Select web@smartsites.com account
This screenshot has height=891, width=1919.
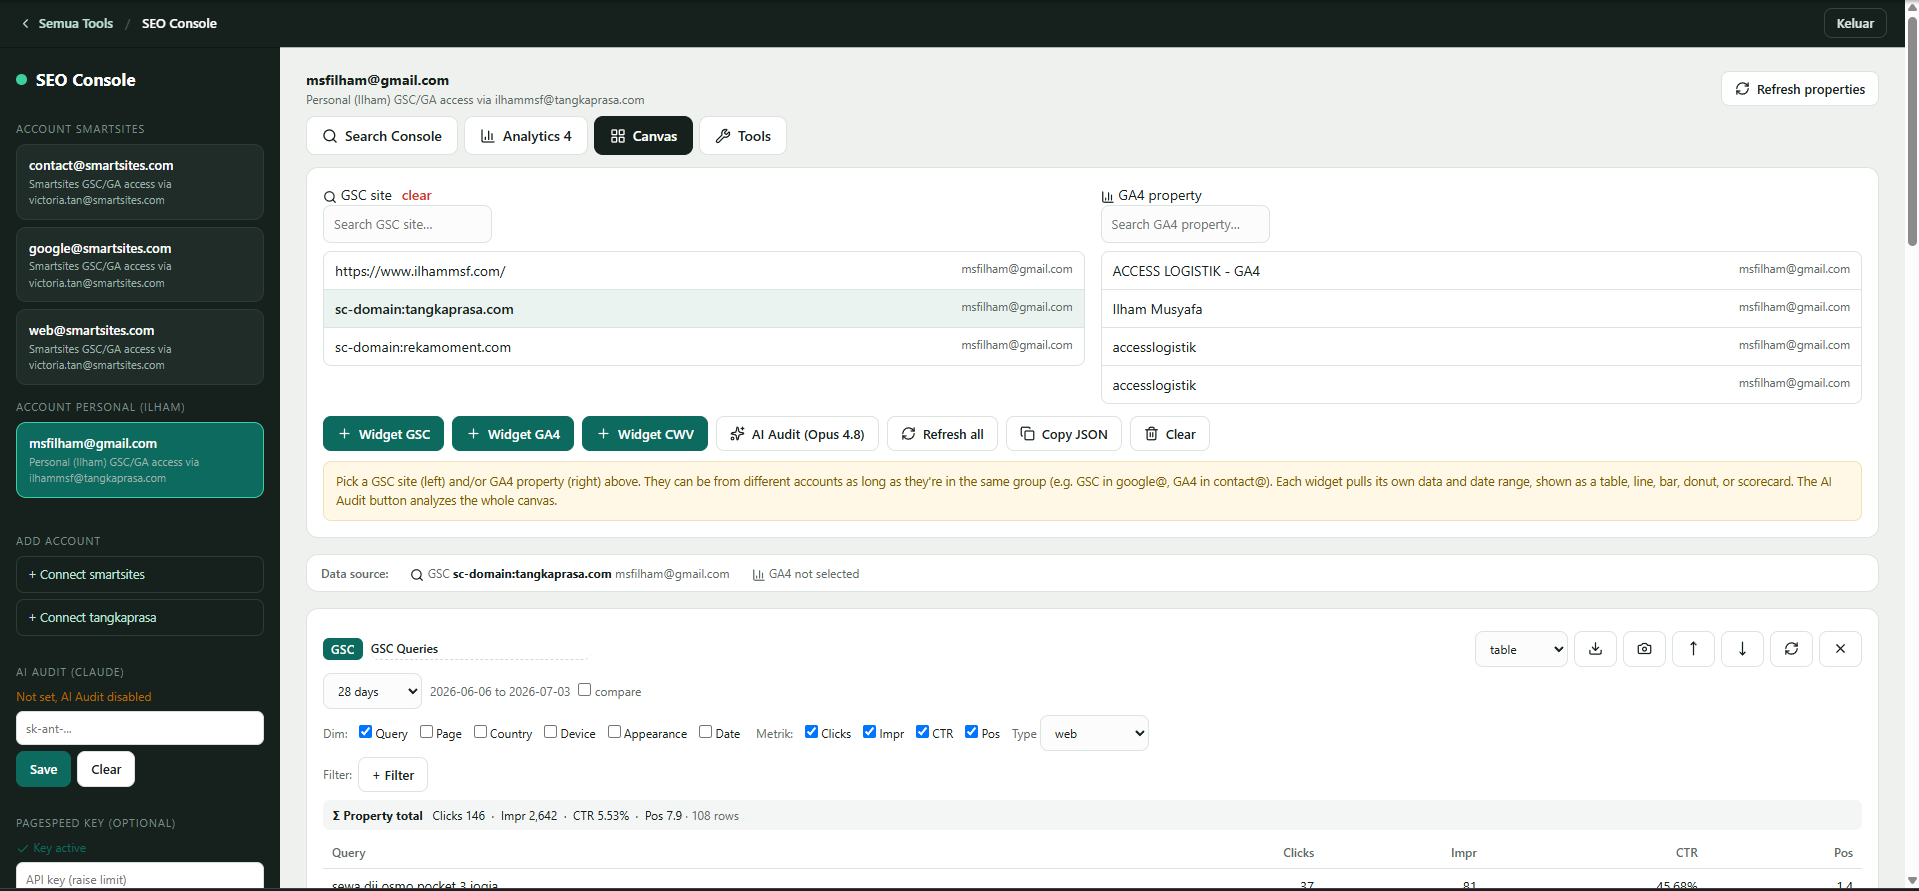140,347
